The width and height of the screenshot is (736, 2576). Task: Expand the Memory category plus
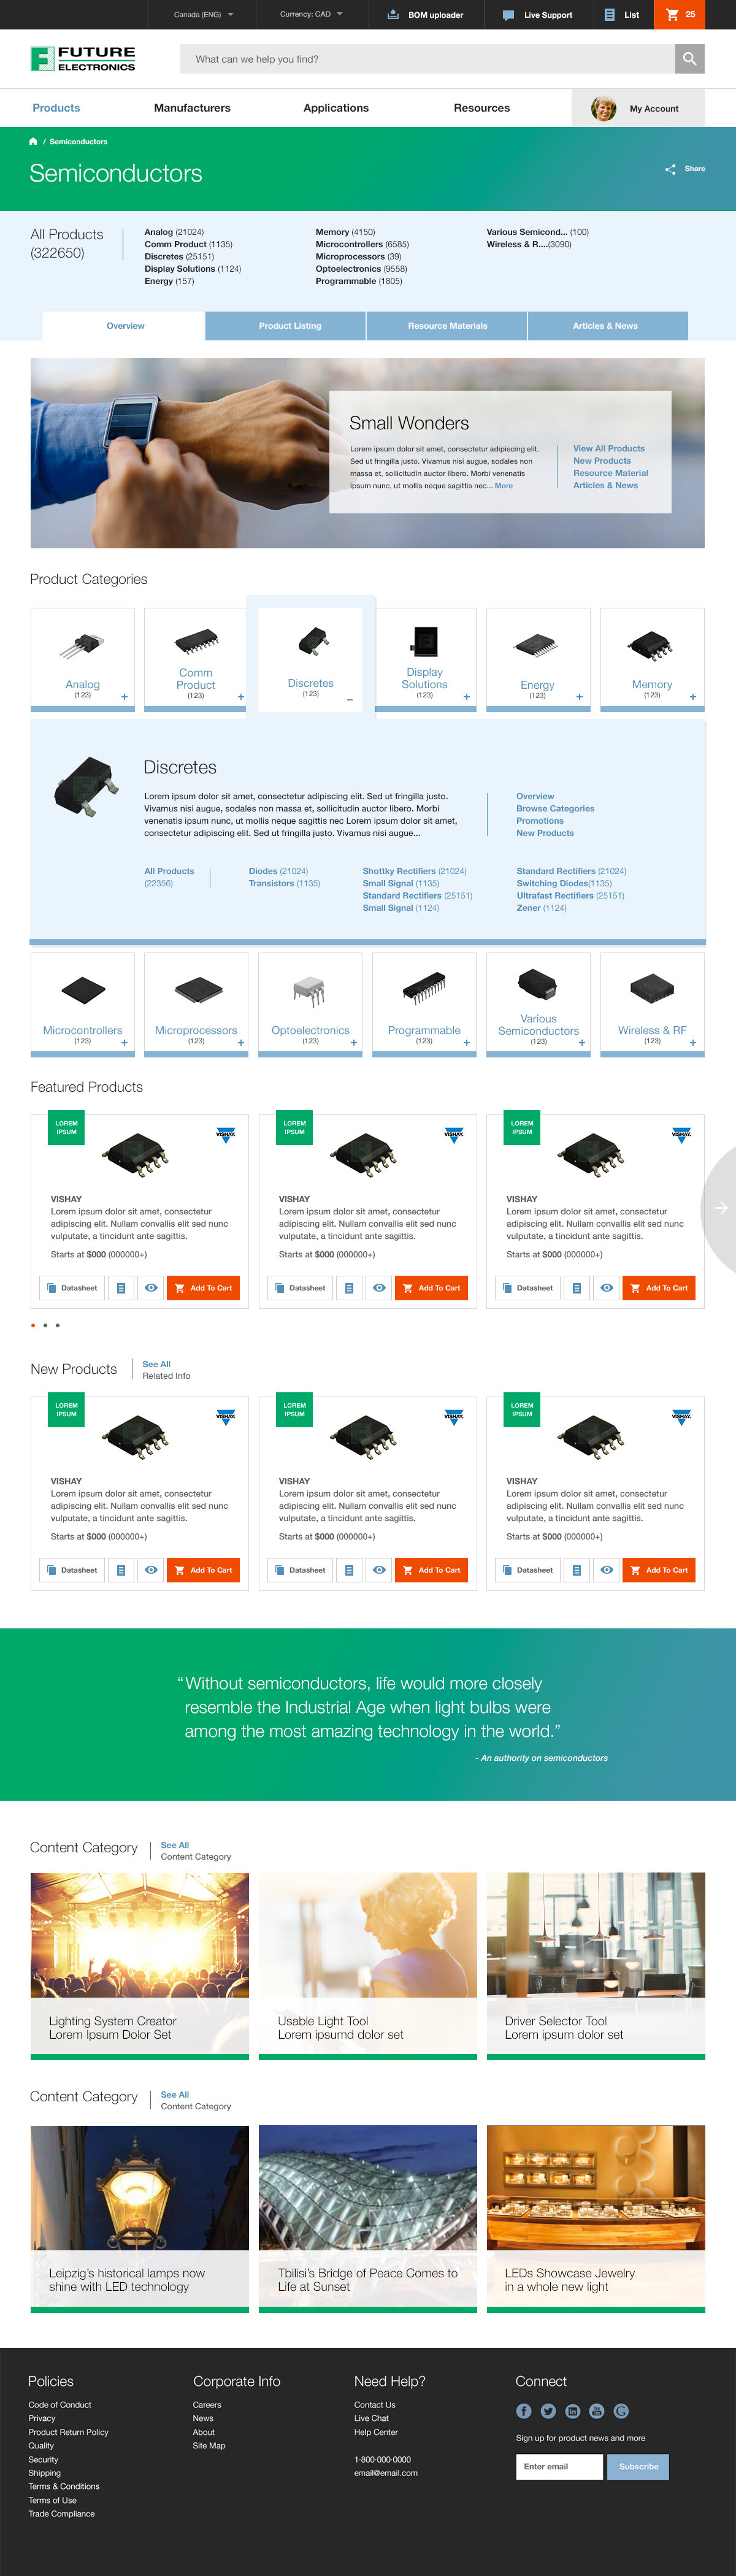pyautogui.click(x=693, y=697)
